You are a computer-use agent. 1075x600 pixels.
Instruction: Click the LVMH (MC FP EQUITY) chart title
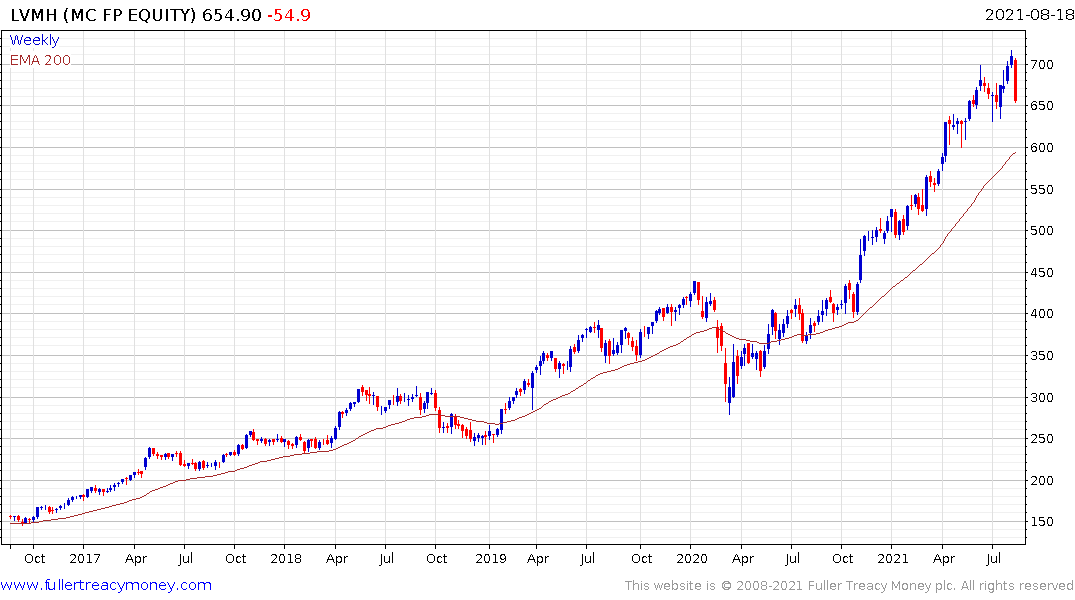[104, 15]
